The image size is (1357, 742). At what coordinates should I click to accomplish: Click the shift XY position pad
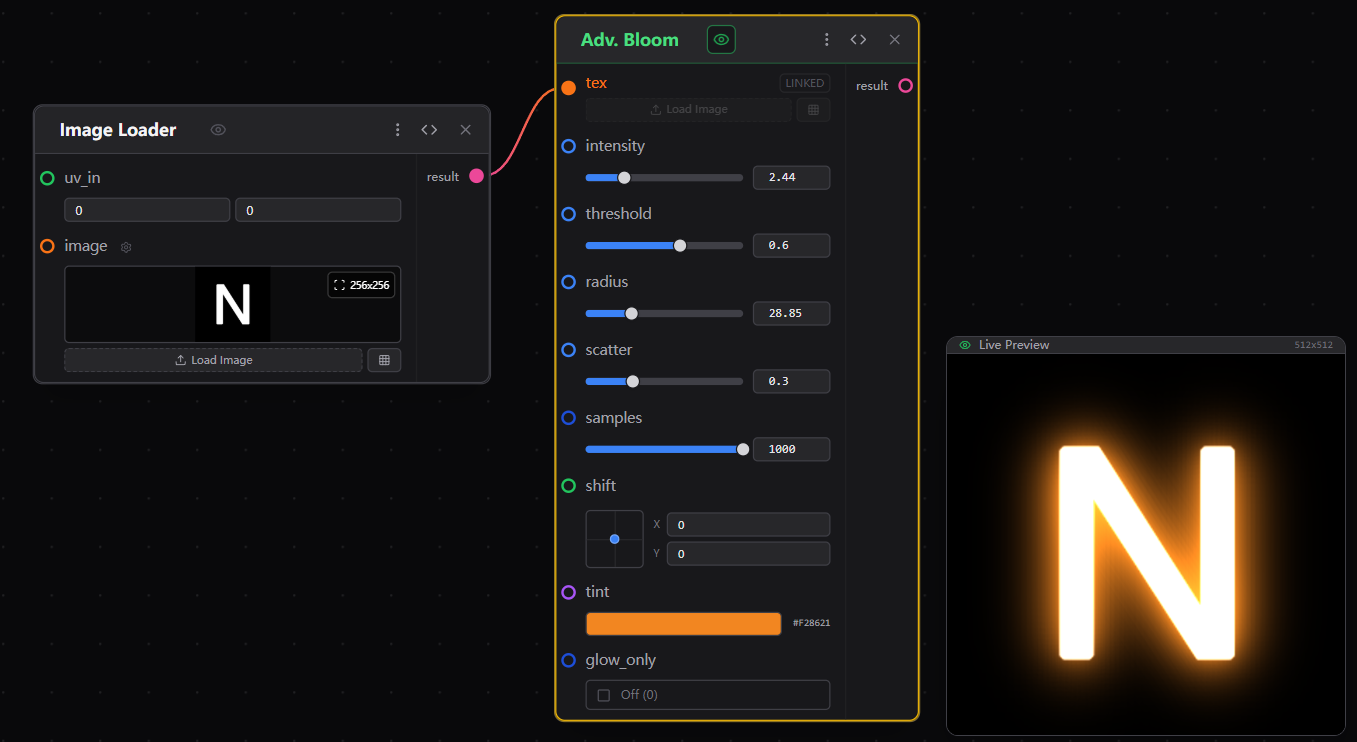coord(614,539)
